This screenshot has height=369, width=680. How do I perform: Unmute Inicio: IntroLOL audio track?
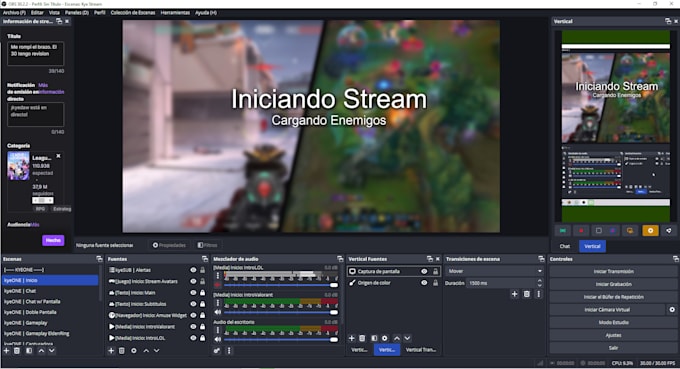pos(218,285)
